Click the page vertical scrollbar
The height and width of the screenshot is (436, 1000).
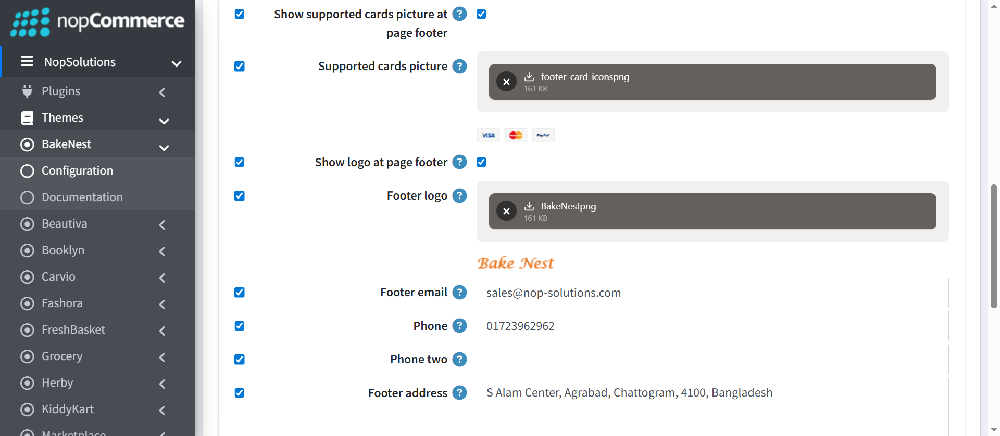pos(993,245)
